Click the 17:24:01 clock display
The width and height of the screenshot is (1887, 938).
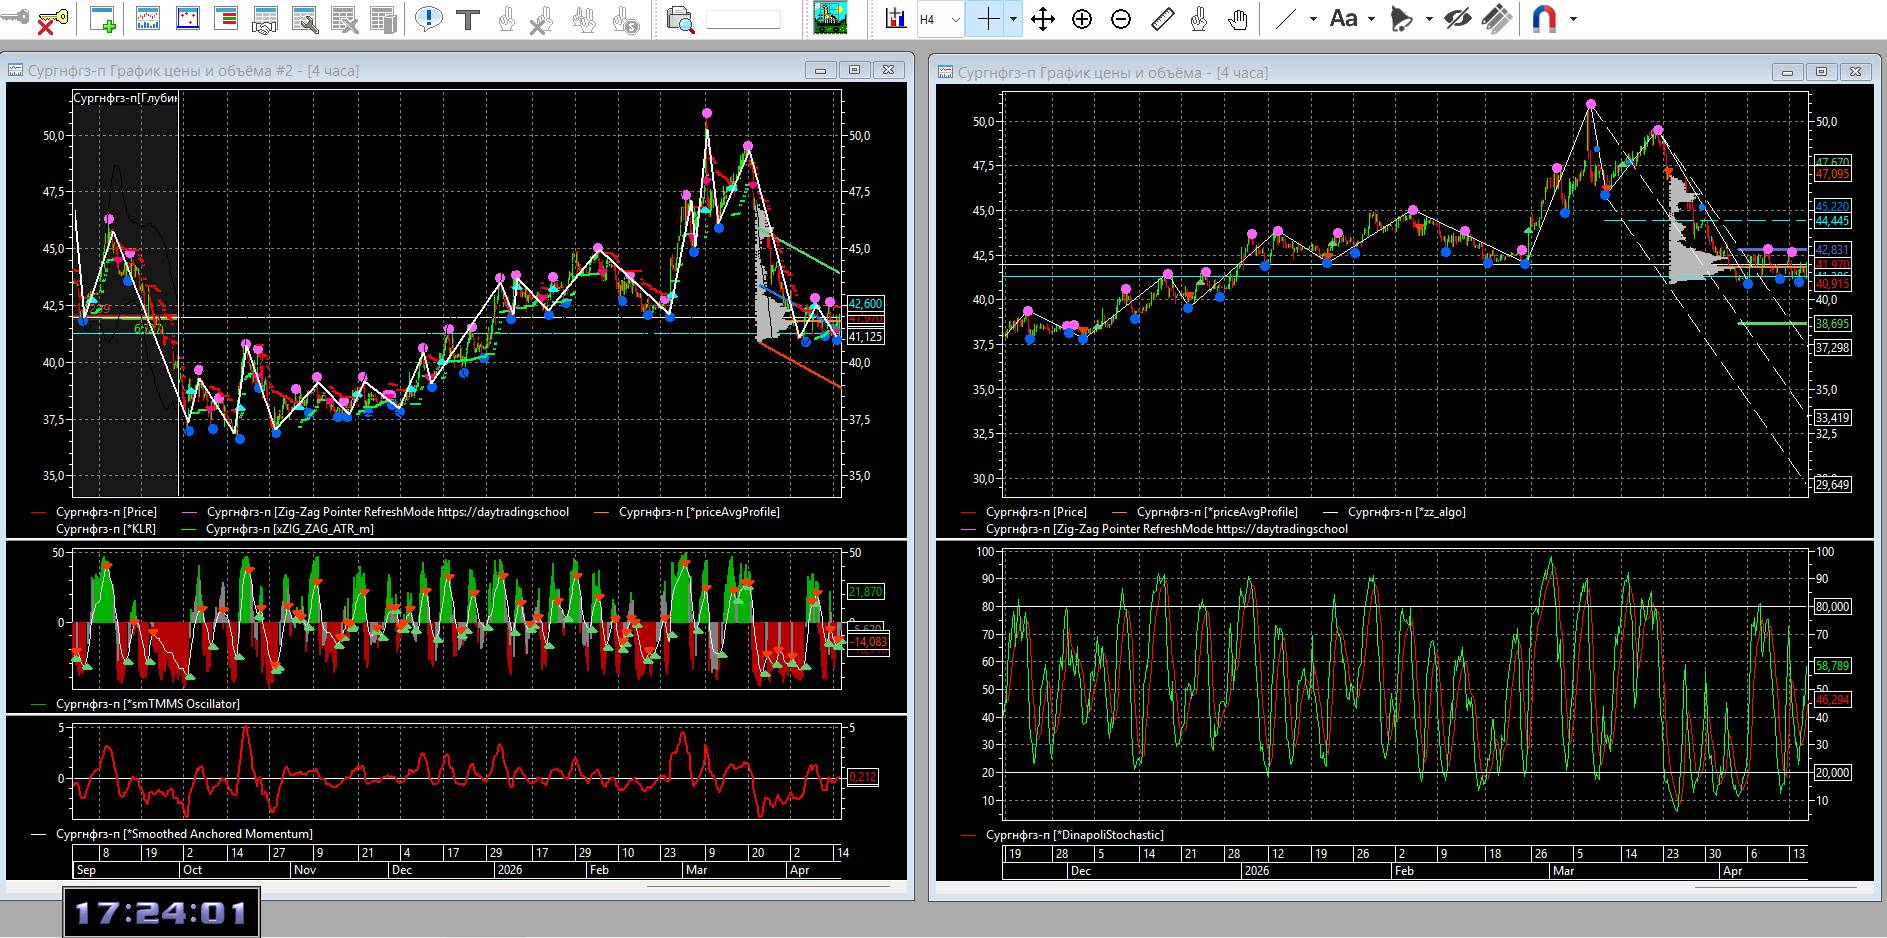tap(161, 912)
